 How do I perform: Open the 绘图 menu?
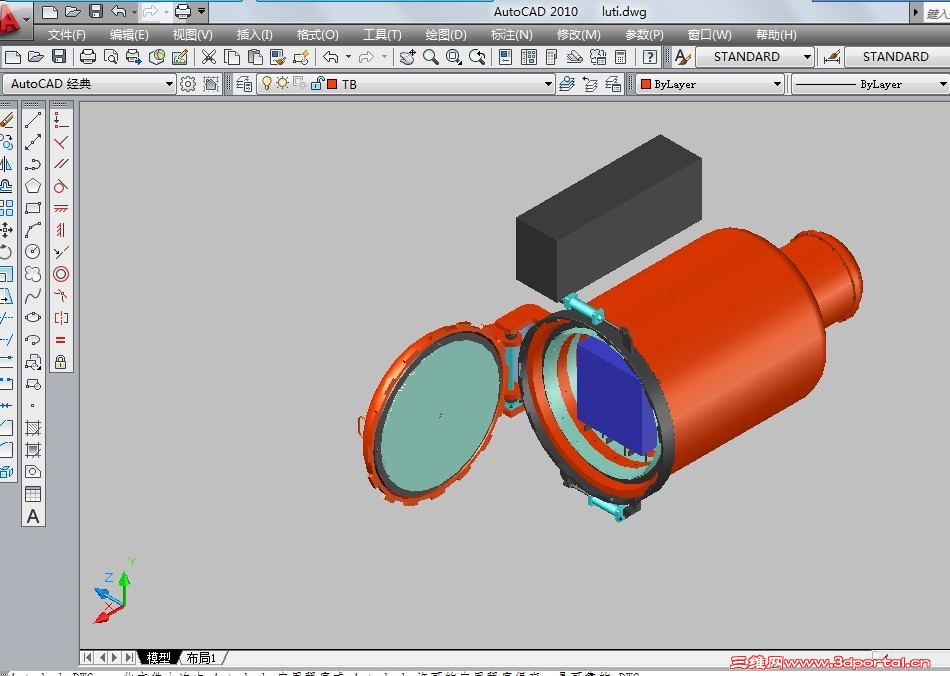(x=445, y=34)
